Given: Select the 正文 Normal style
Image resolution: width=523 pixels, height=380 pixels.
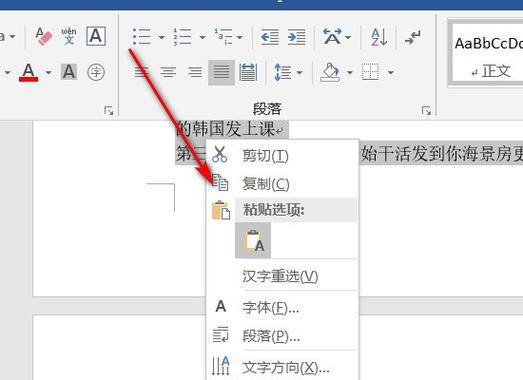Looking at the screenshot, I should tap(487, 53).
